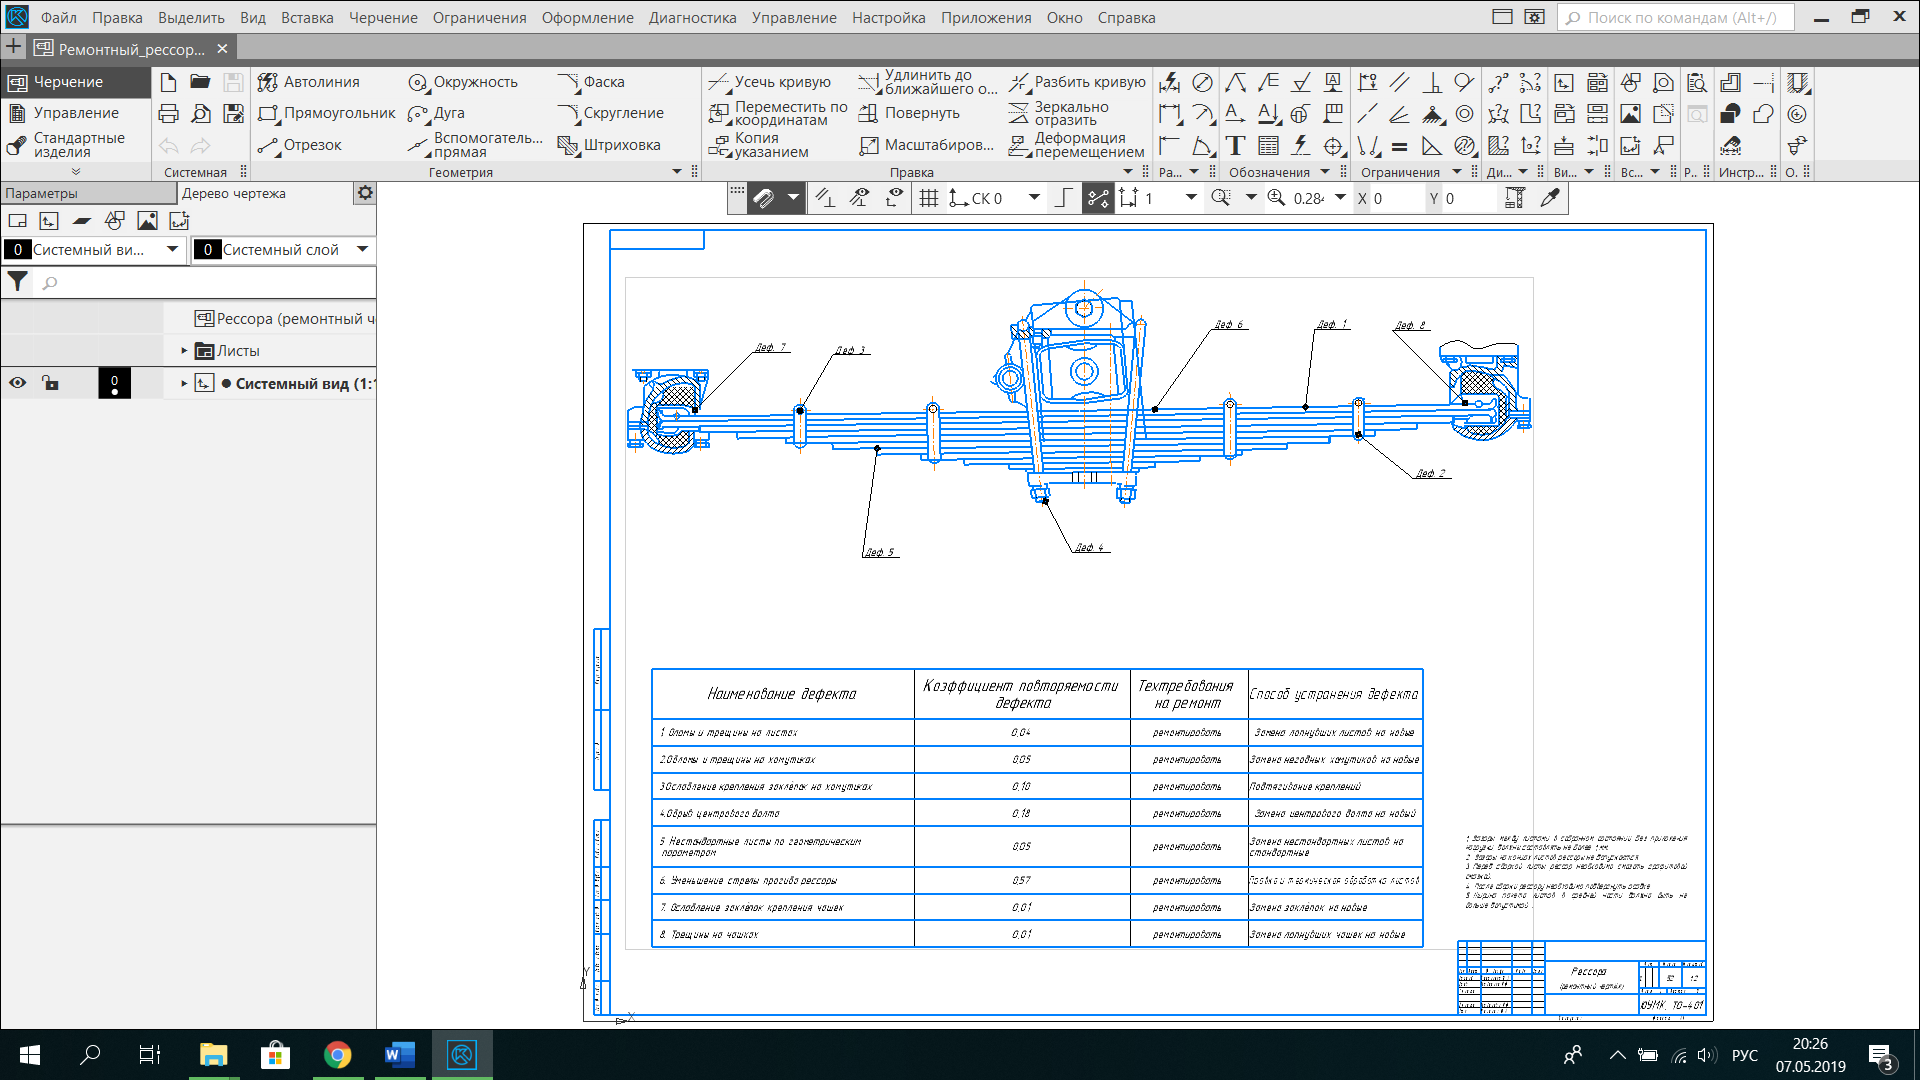Open Google Chrome from the taskbar
The image size is (1920, 1080).
click(337, 1055)
